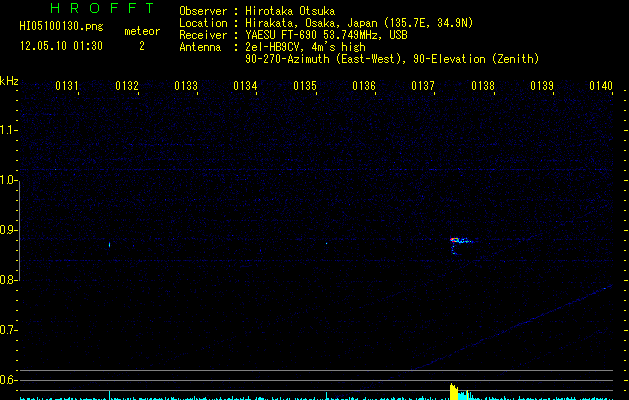Click the 0133 time marker
The height and width of the screenshot is (400, 629).
tap(186, 86)
